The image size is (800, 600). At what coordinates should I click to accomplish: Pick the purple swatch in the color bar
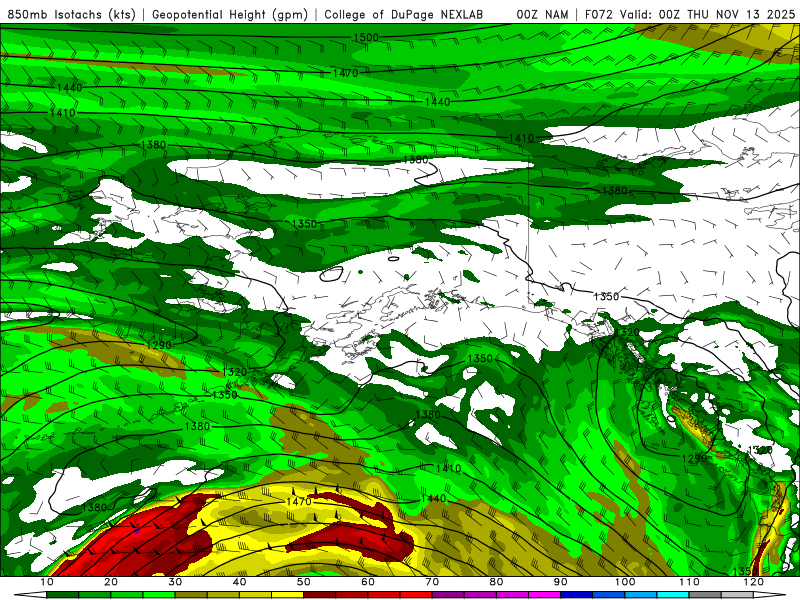tap(448, 595)
